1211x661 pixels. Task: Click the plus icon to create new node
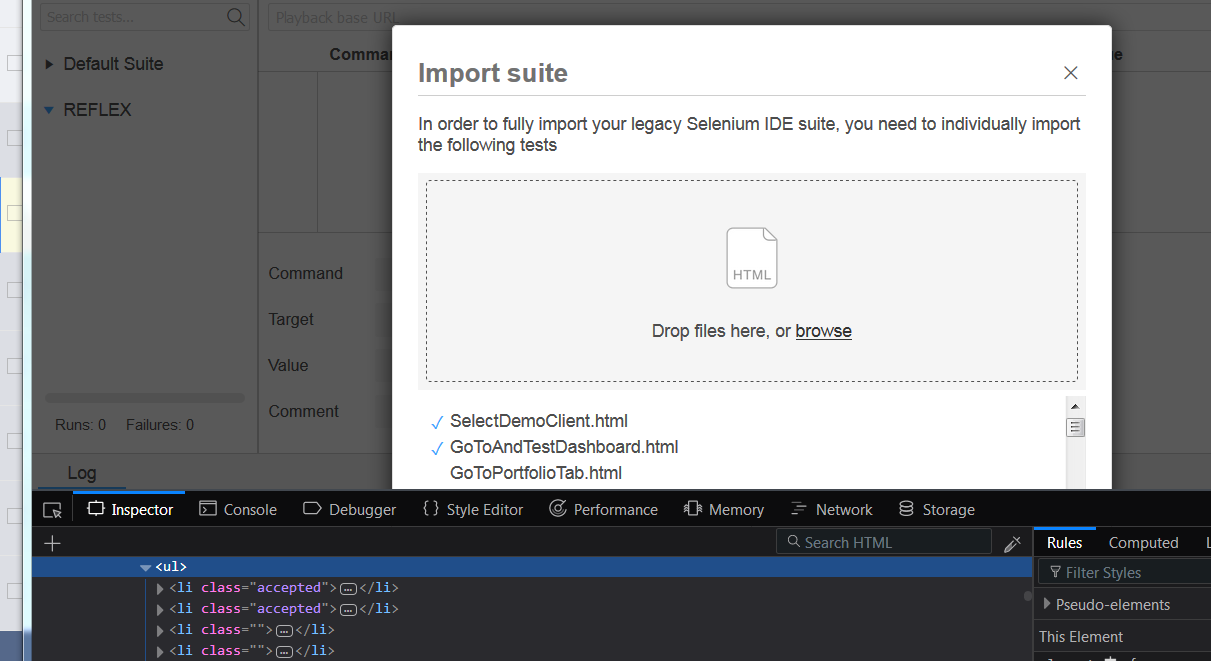(52, 543)
